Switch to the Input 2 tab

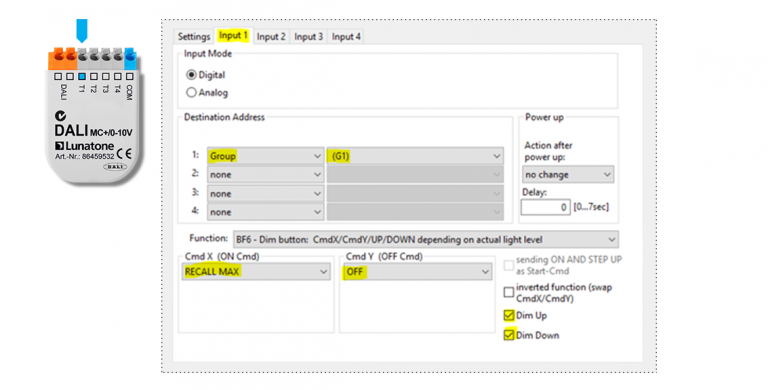point(271,37)
